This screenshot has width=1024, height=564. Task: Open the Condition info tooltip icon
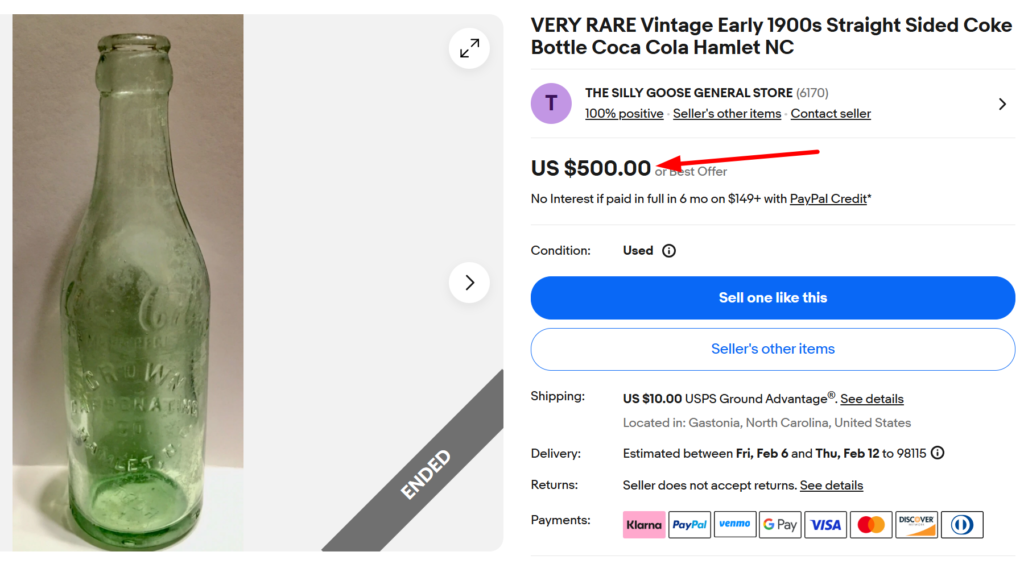pyautogui.click(x=669, y=251)
